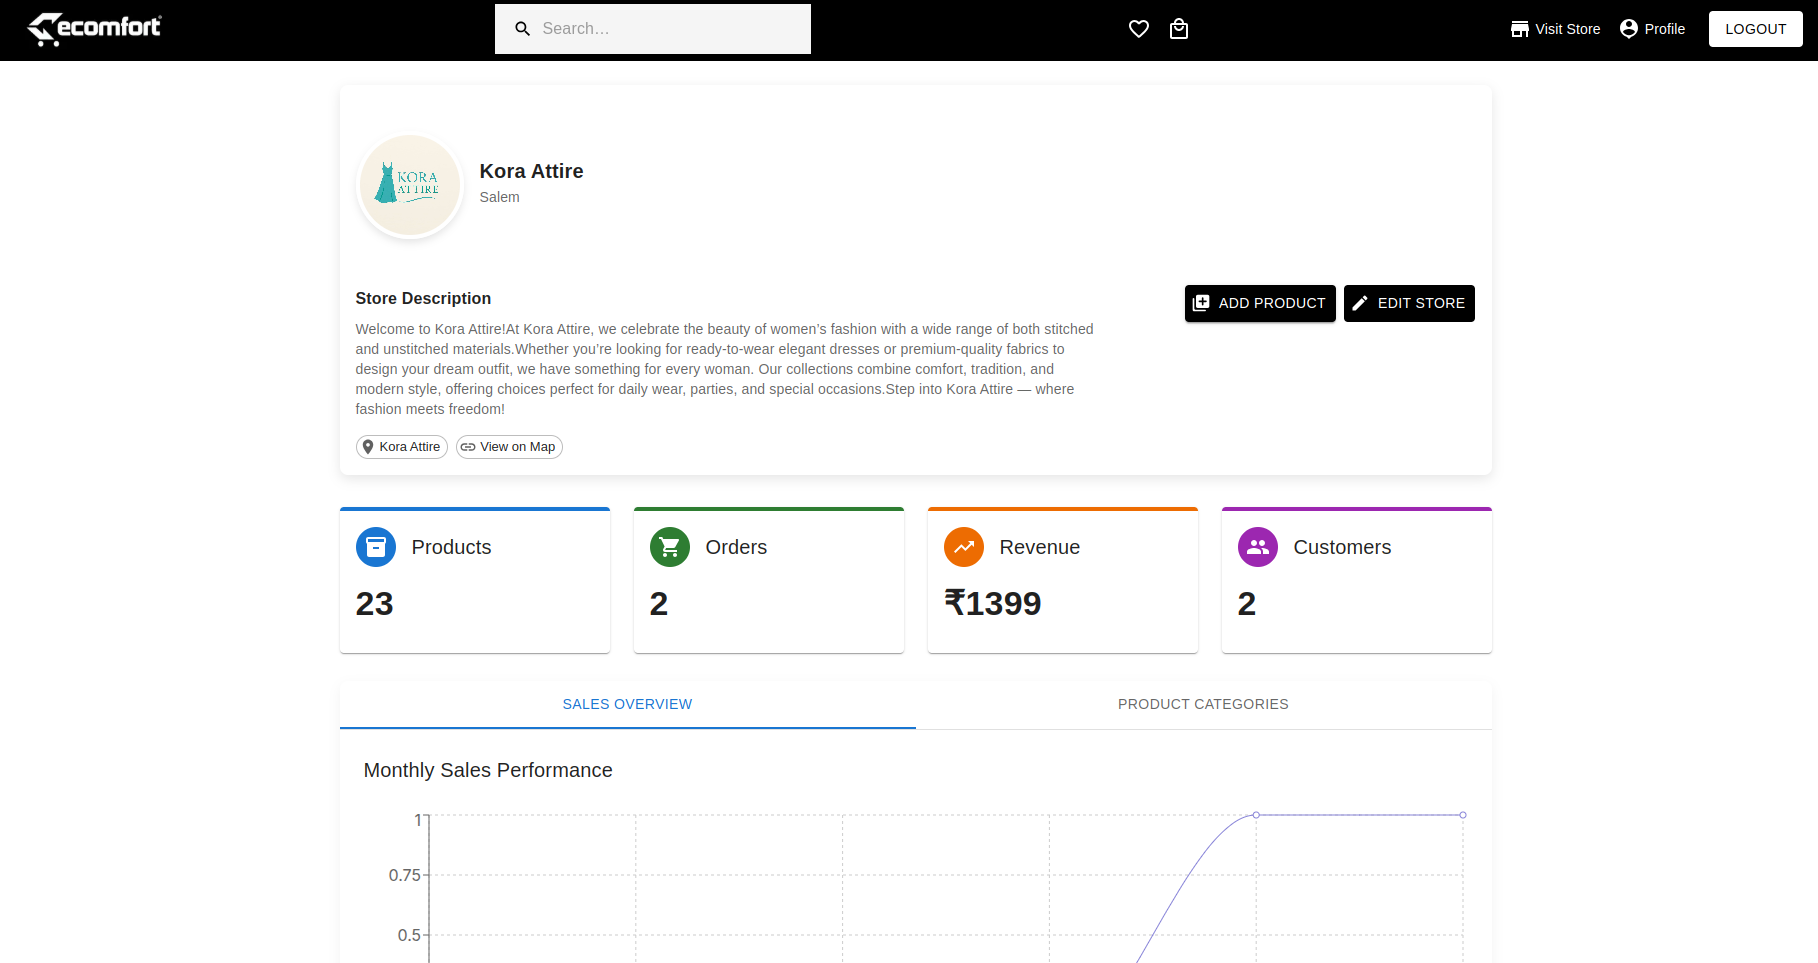Click the ₹1399 revenue value
1818x963 pixels.
993,604
